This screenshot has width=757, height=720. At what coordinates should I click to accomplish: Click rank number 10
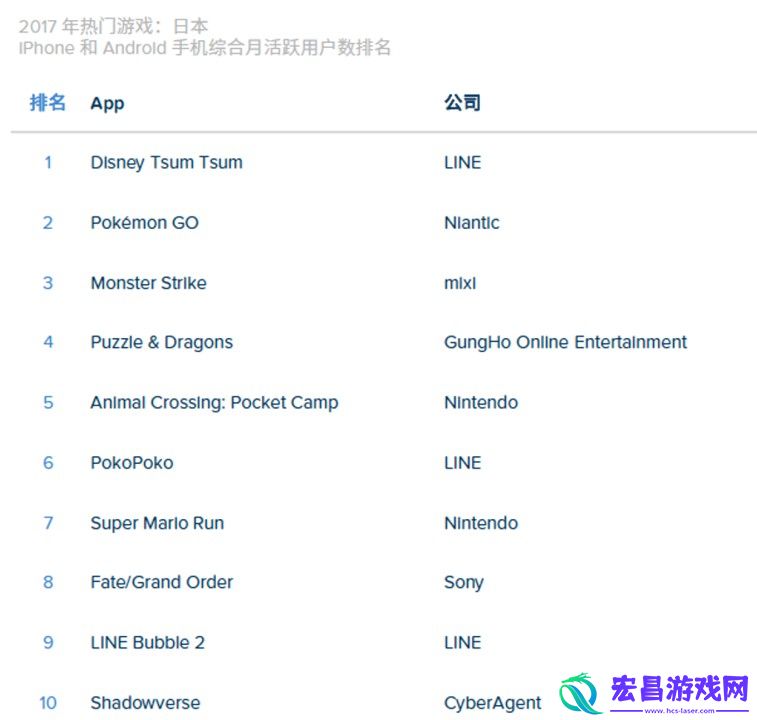[x=48, y=703]
